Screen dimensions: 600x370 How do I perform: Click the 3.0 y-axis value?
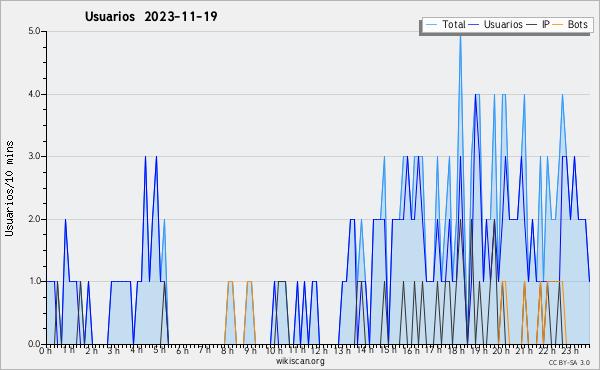(34, 156)
